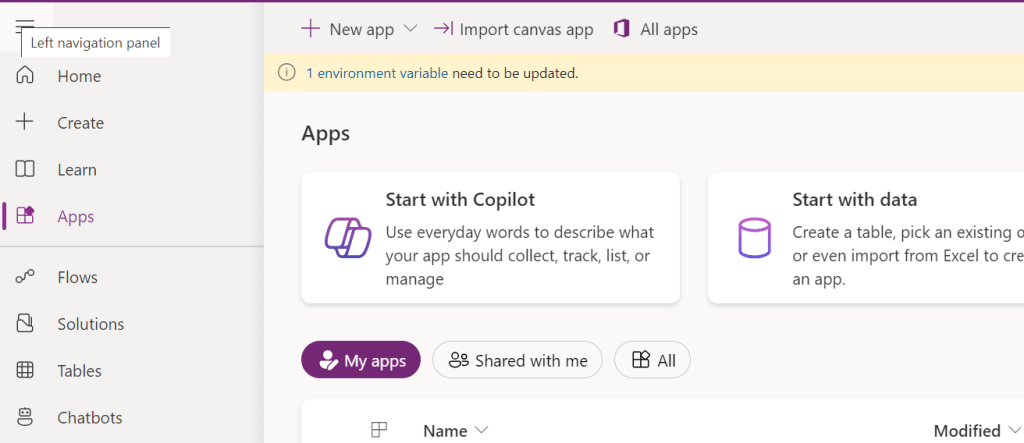The height and width of the screenshot is (443, 1024).
Task: Click the Create plus icon in sidebar
Action: click(25, 122)
